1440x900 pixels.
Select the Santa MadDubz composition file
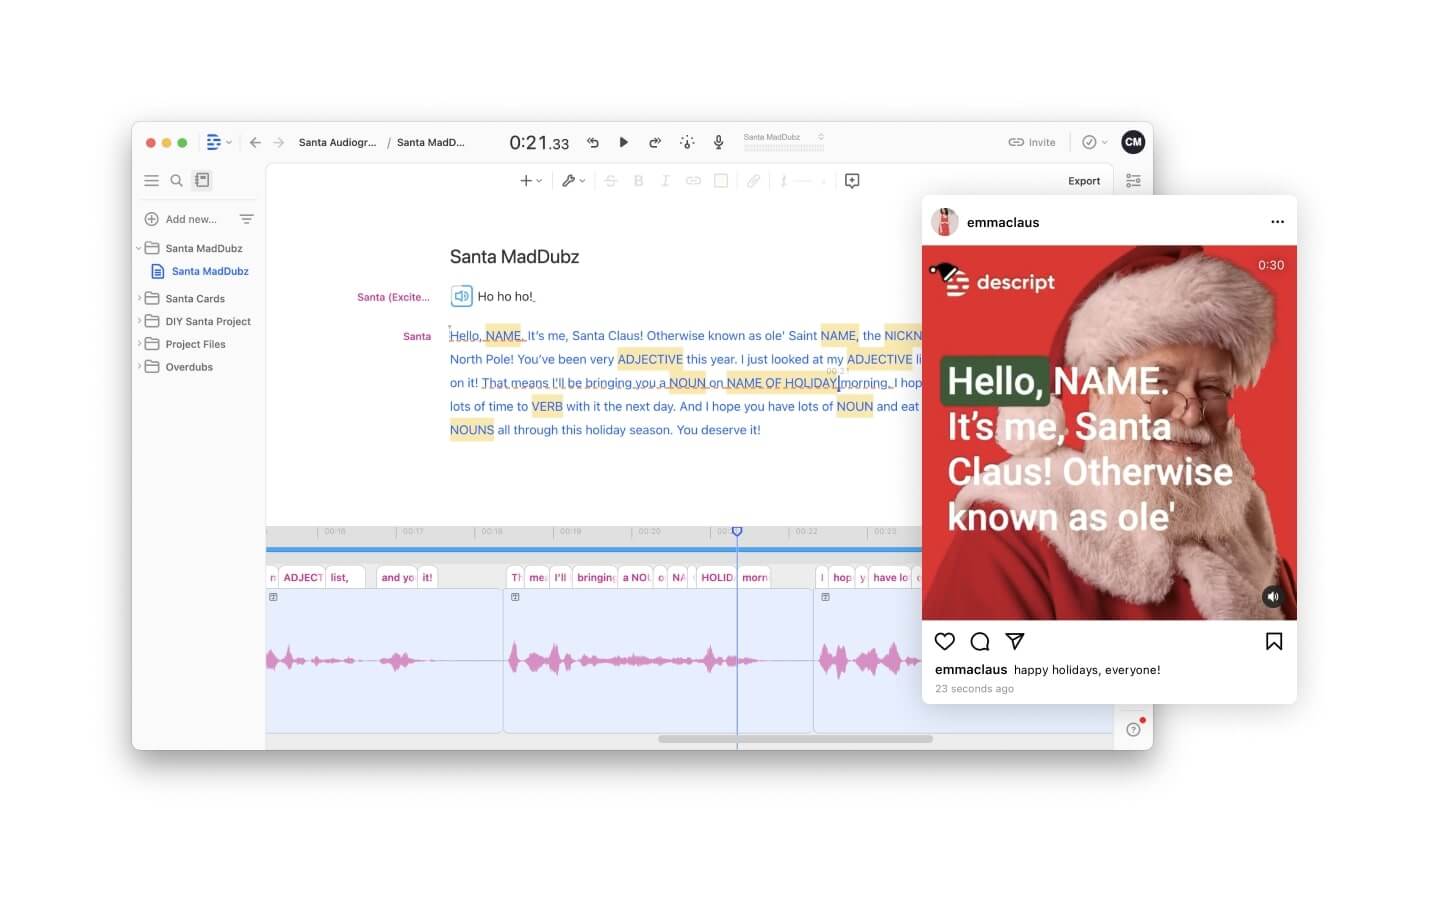coord(200,271)
